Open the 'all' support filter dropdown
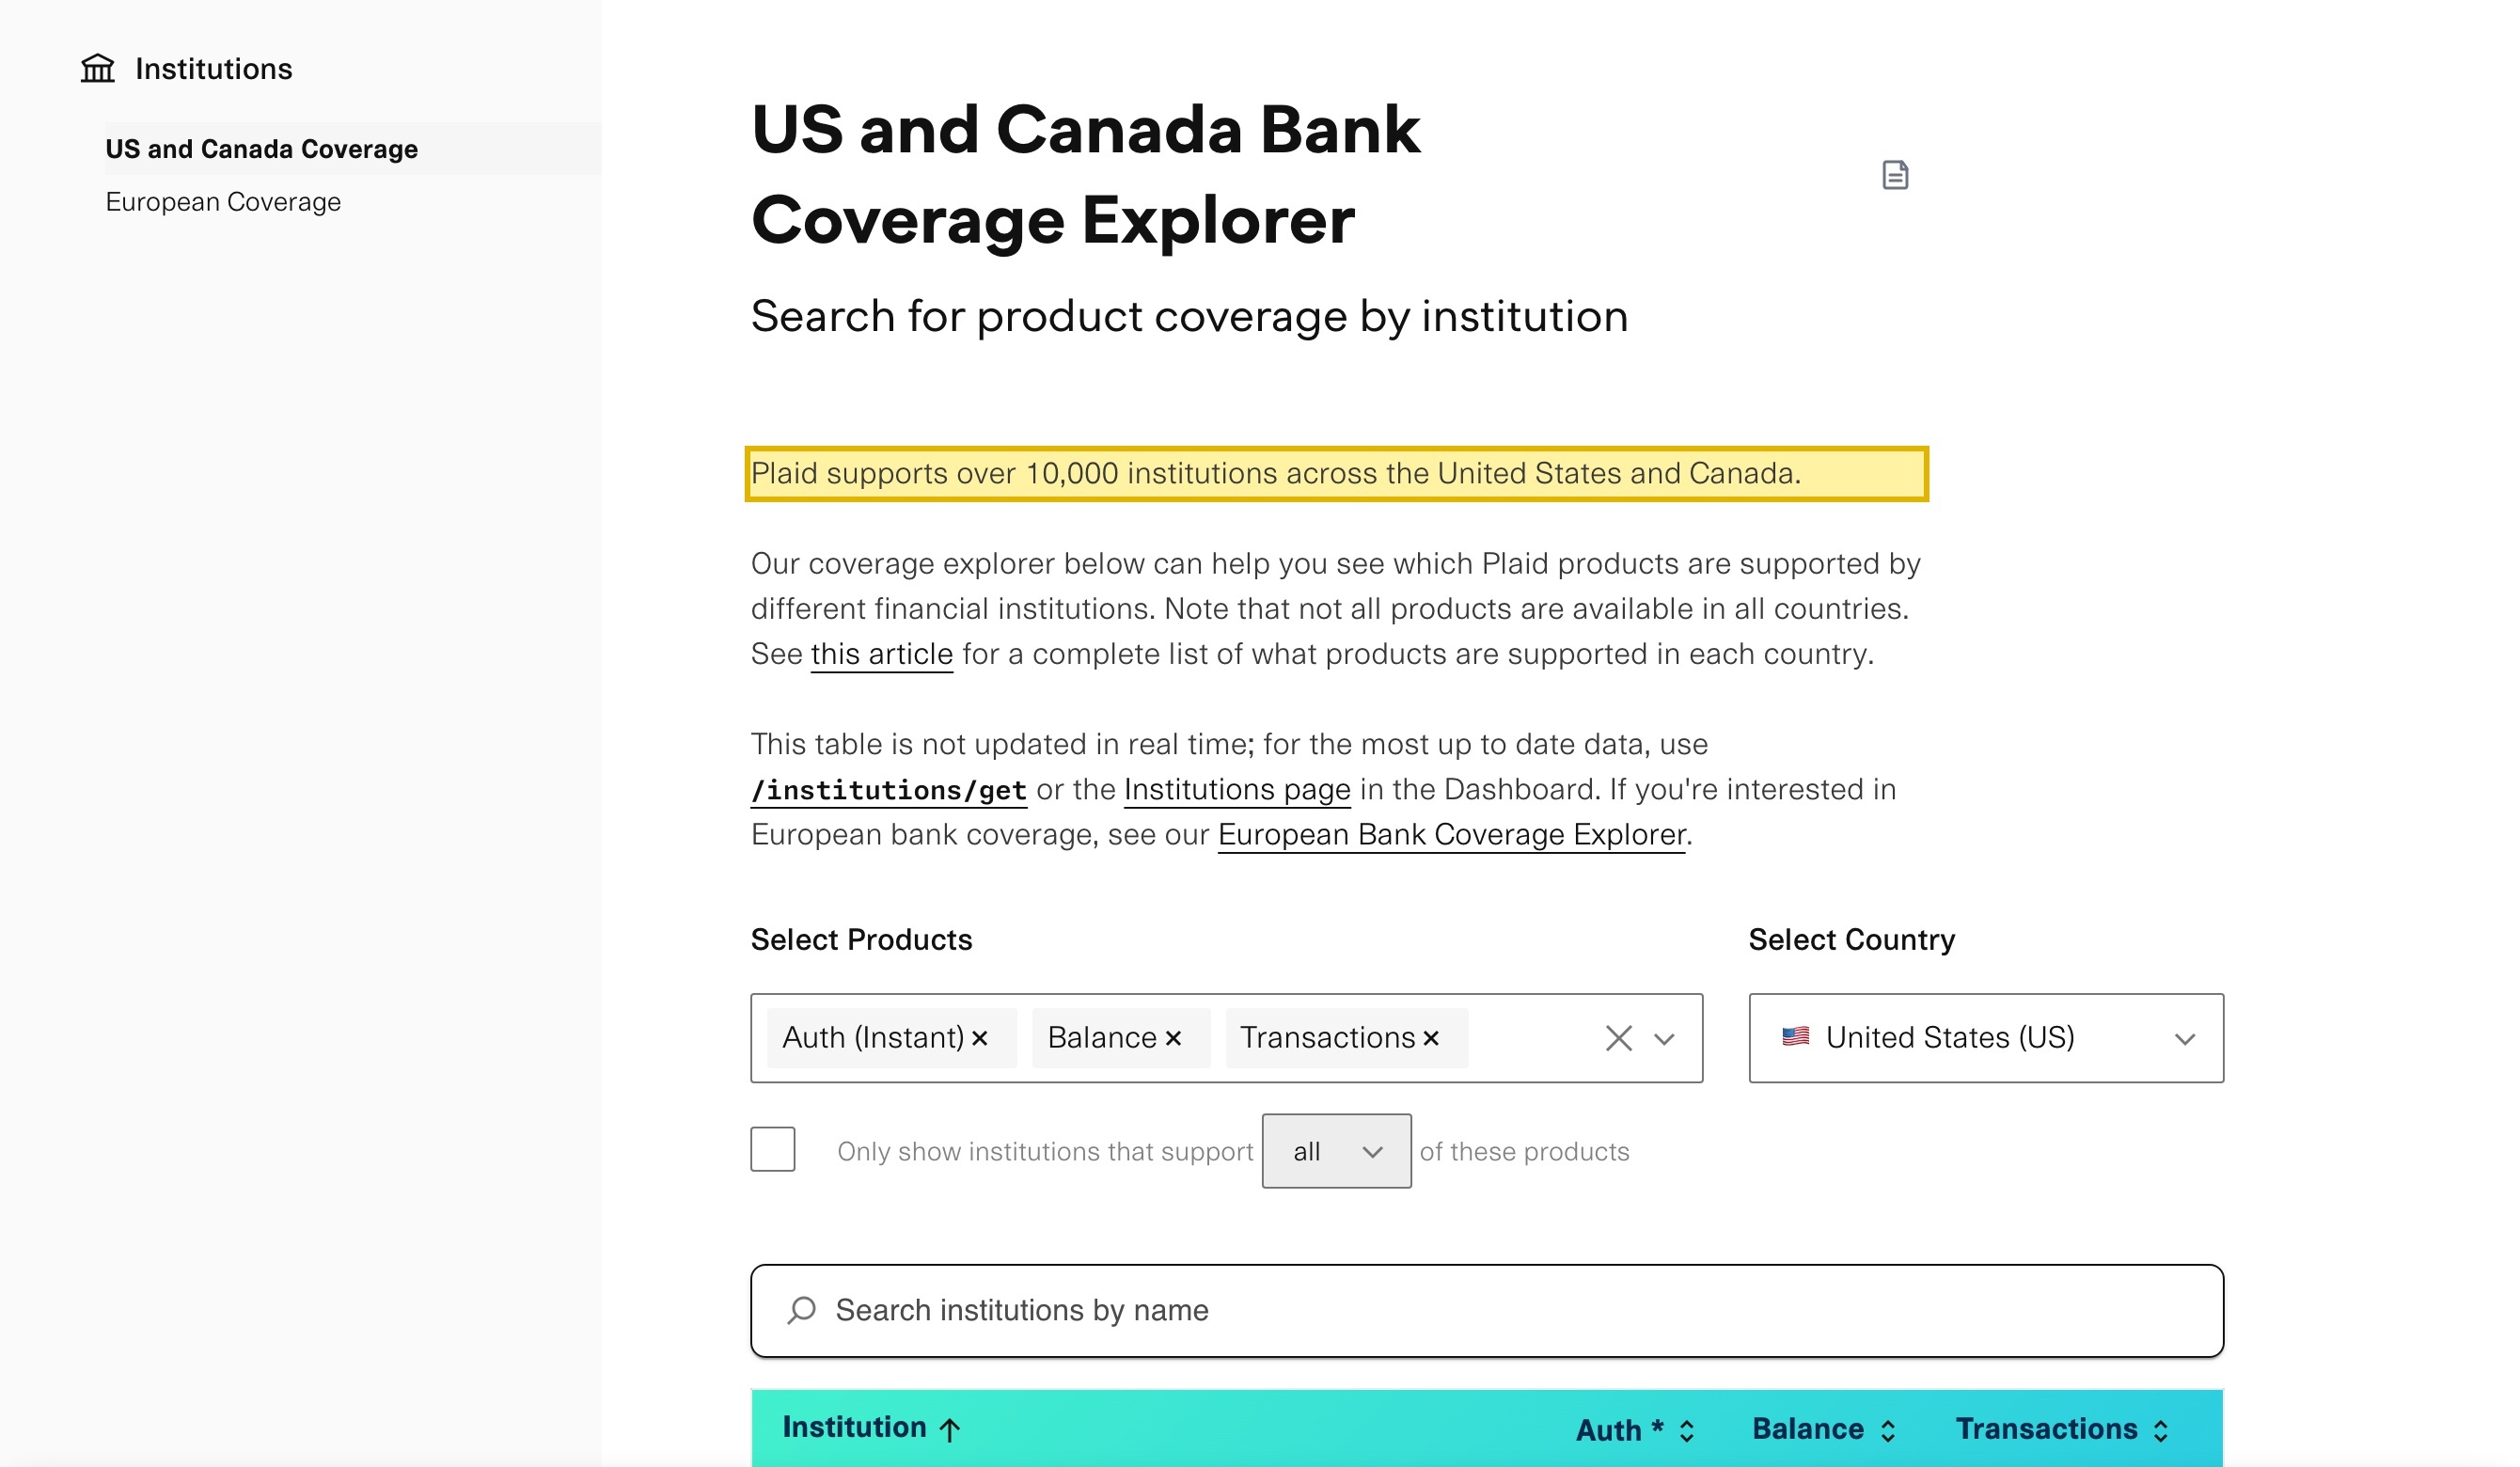 tap(1336, 1151)
